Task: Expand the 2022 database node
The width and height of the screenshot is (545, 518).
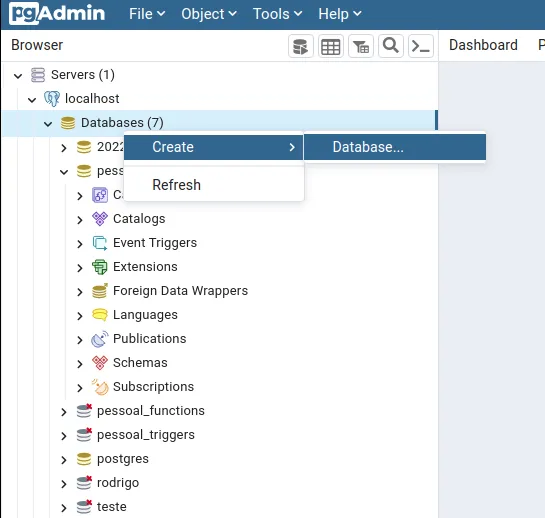Action: pyautogui.click(x=64, y=148)
